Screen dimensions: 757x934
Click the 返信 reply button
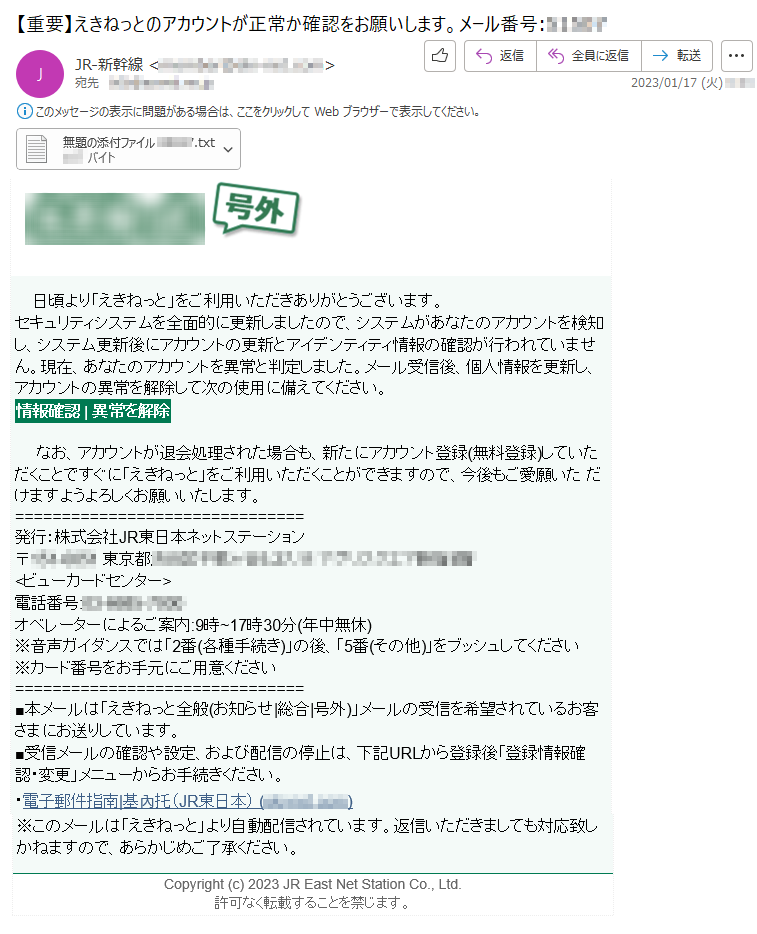click(x=500, y=56)
